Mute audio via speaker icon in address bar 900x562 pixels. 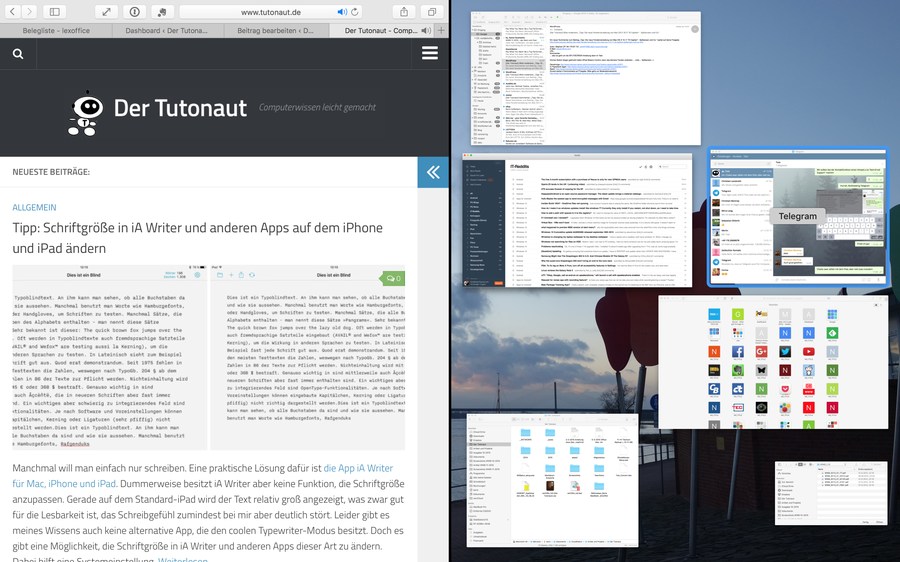point(343,11)
